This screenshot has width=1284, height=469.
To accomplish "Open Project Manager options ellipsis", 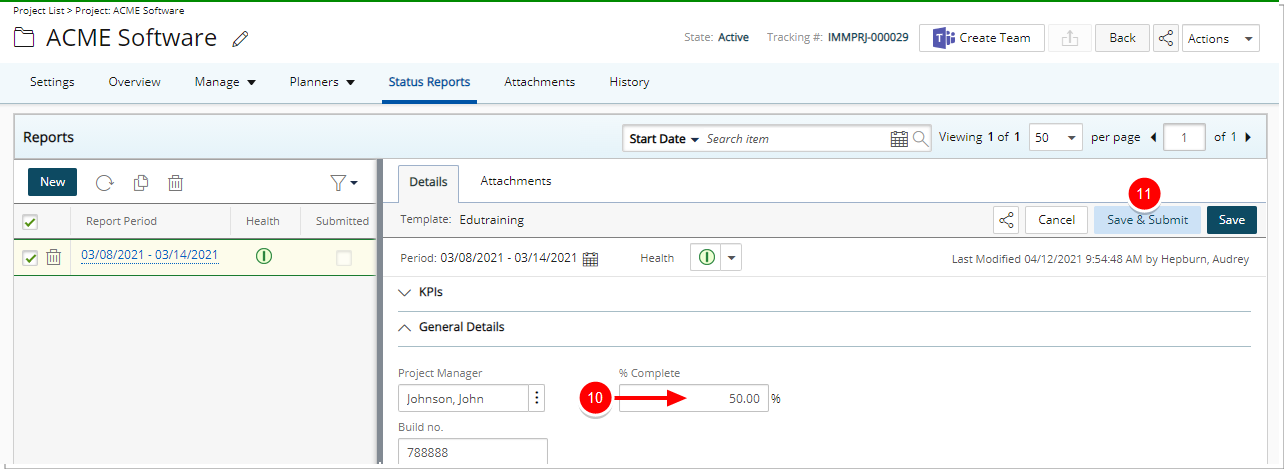I will tap(537, 398).
